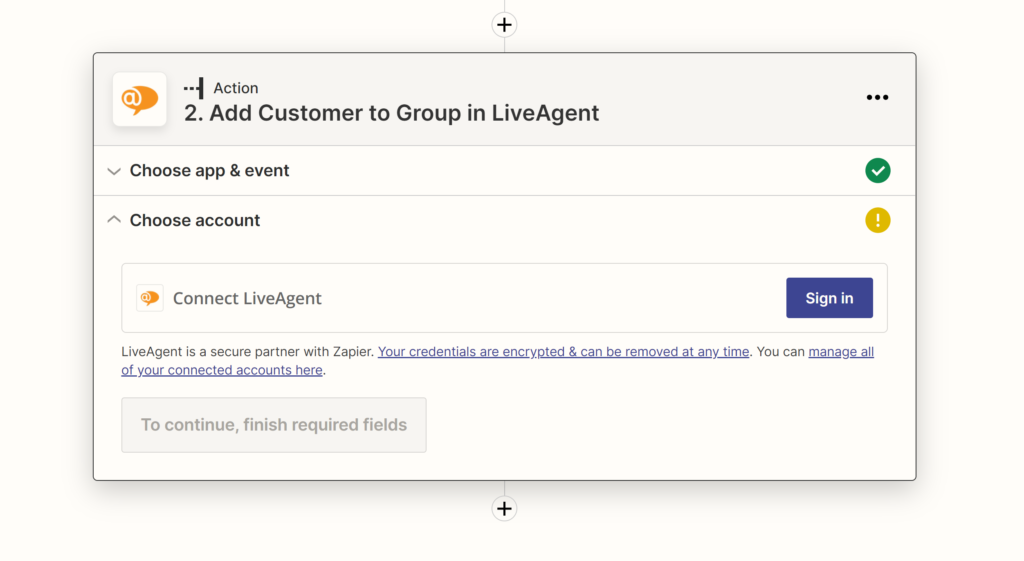Click the large LiveAgent logo in step header
The image size is (1024, 561).
coord(140,99)
